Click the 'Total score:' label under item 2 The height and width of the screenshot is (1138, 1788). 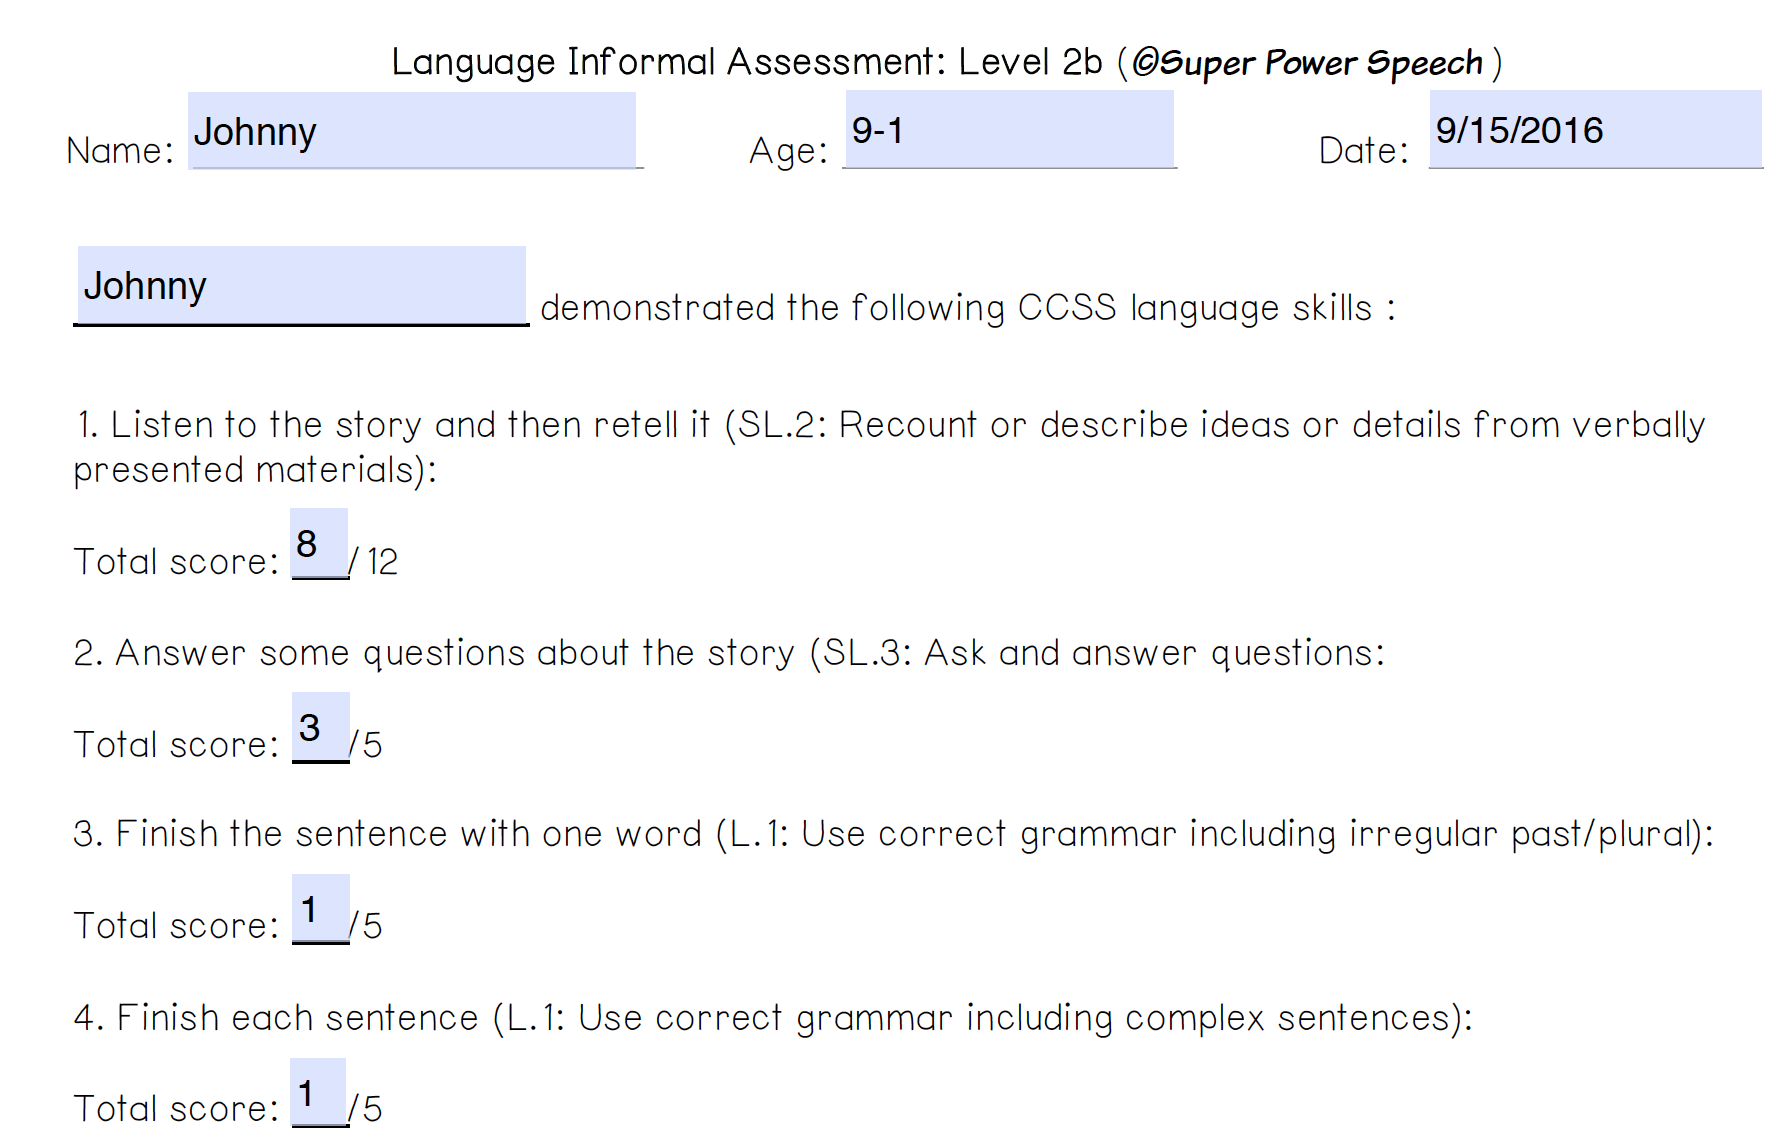(x=176, y=745)
